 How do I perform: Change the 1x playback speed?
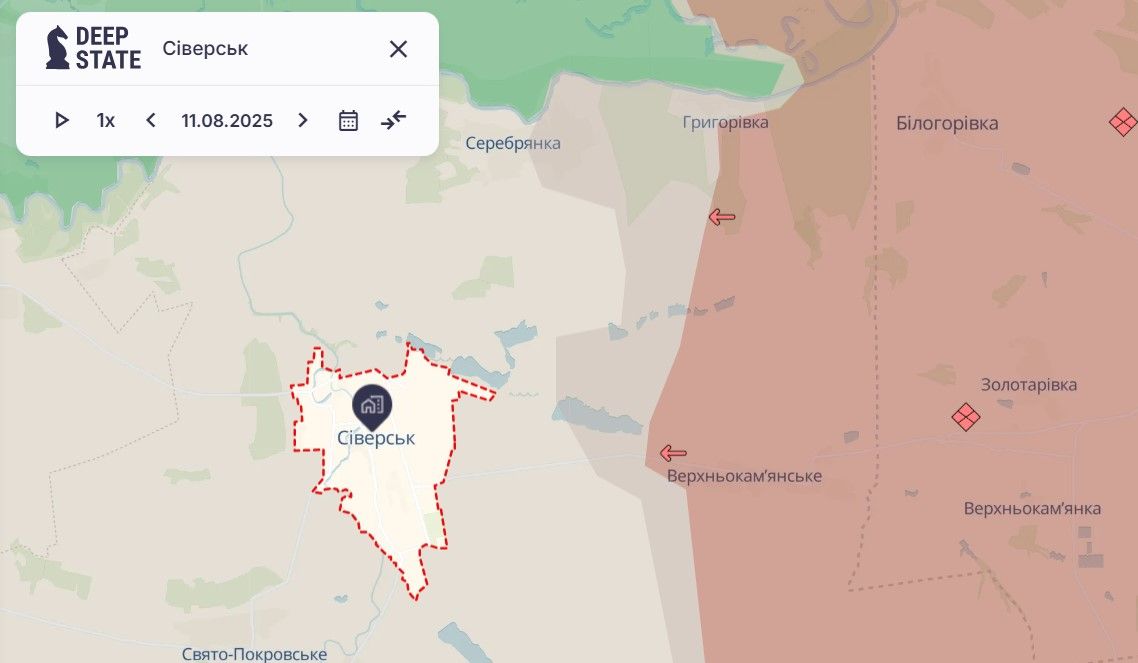coord(106,120)
